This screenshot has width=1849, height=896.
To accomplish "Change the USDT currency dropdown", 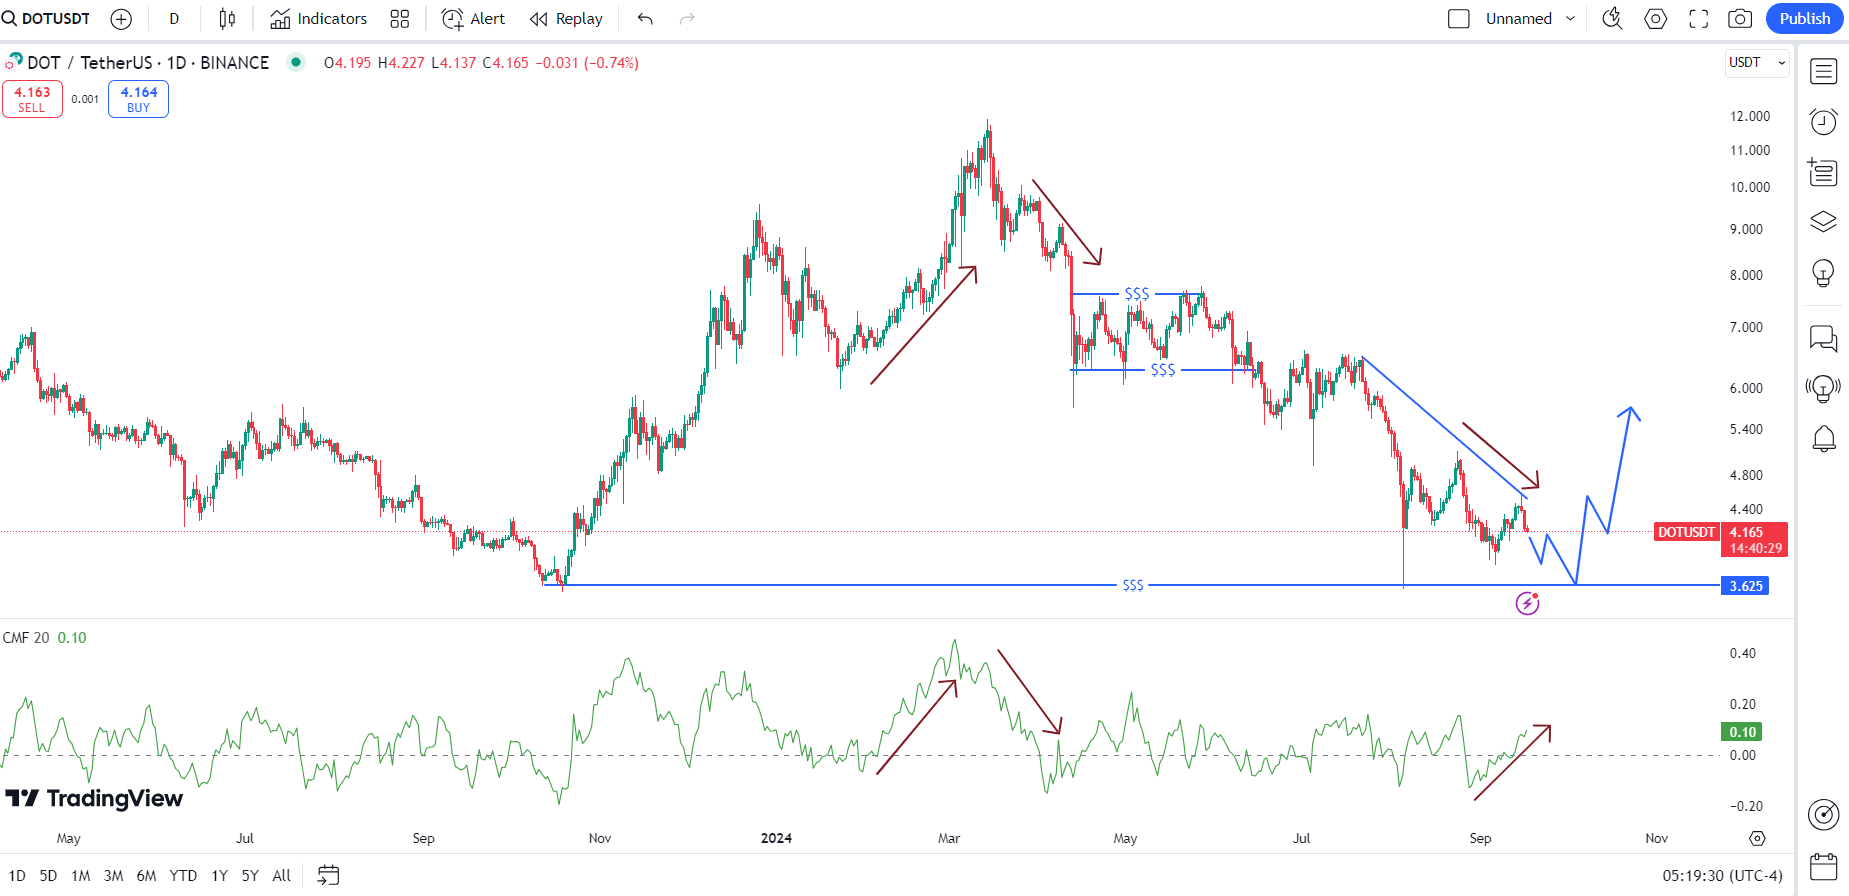I will (x=1757, y=62).
